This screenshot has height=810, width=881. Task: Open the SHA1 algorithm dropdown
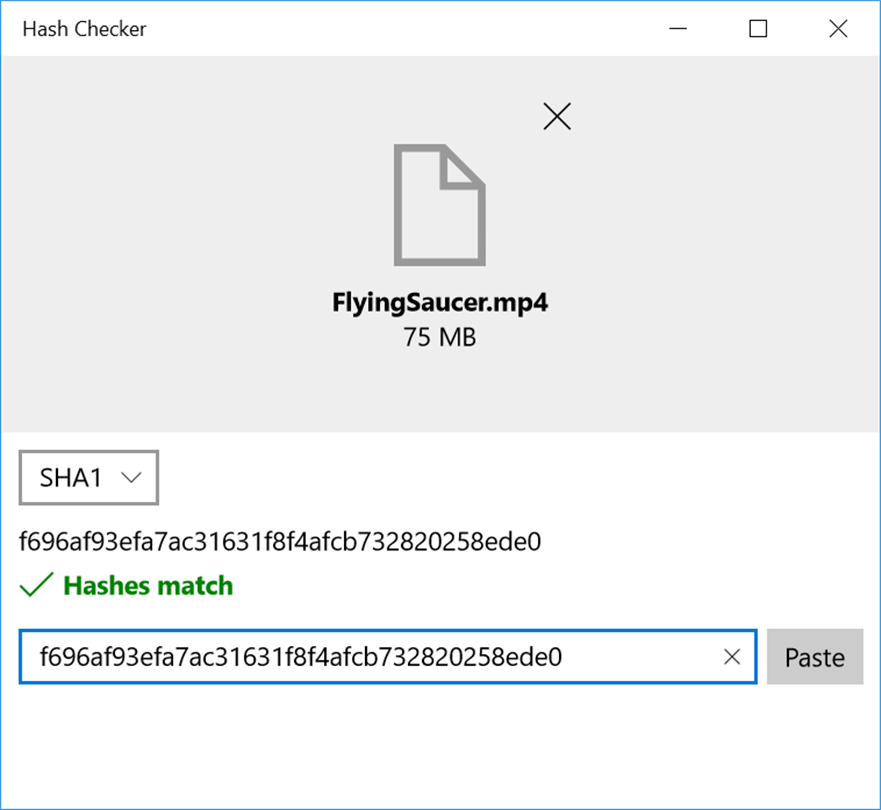pyautogui.click(x=89, y=477)
